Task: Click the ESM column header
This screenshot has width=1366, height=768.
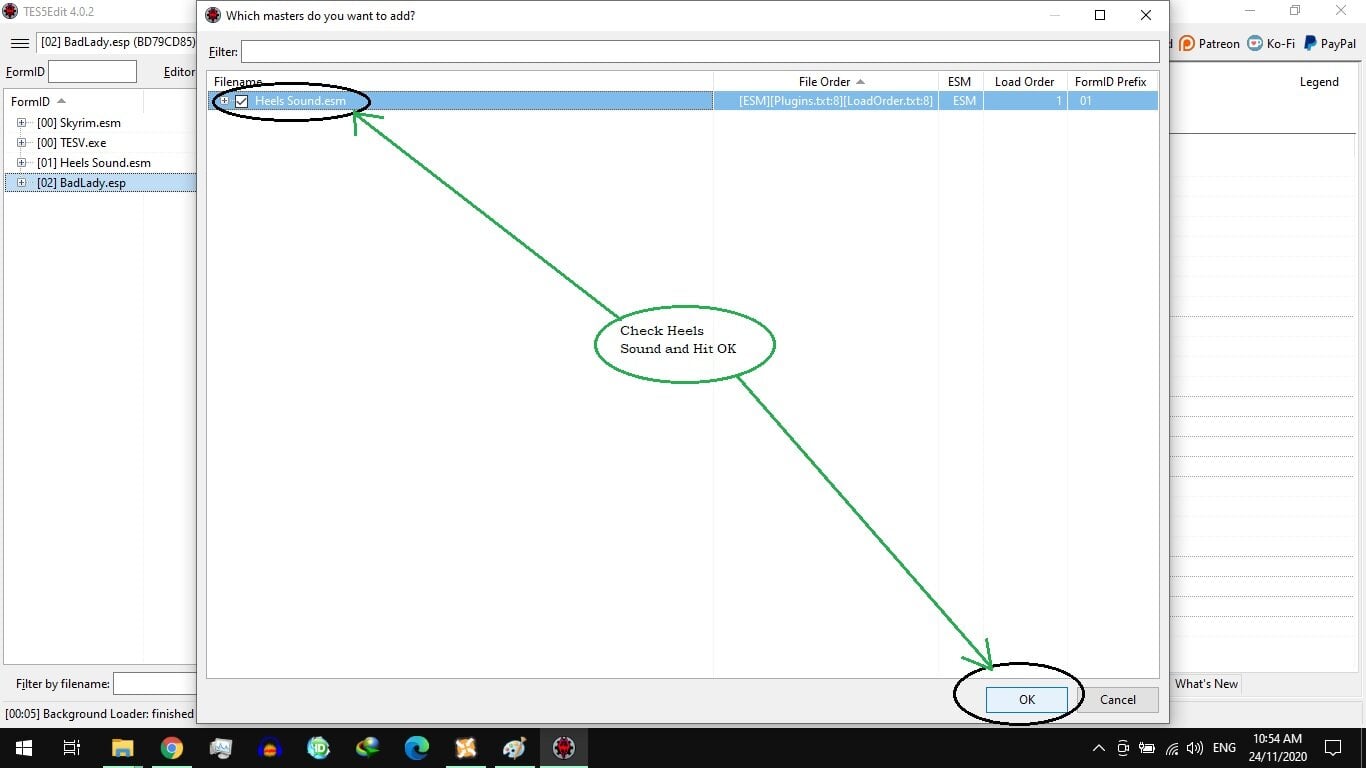Action: coord(960,82)
